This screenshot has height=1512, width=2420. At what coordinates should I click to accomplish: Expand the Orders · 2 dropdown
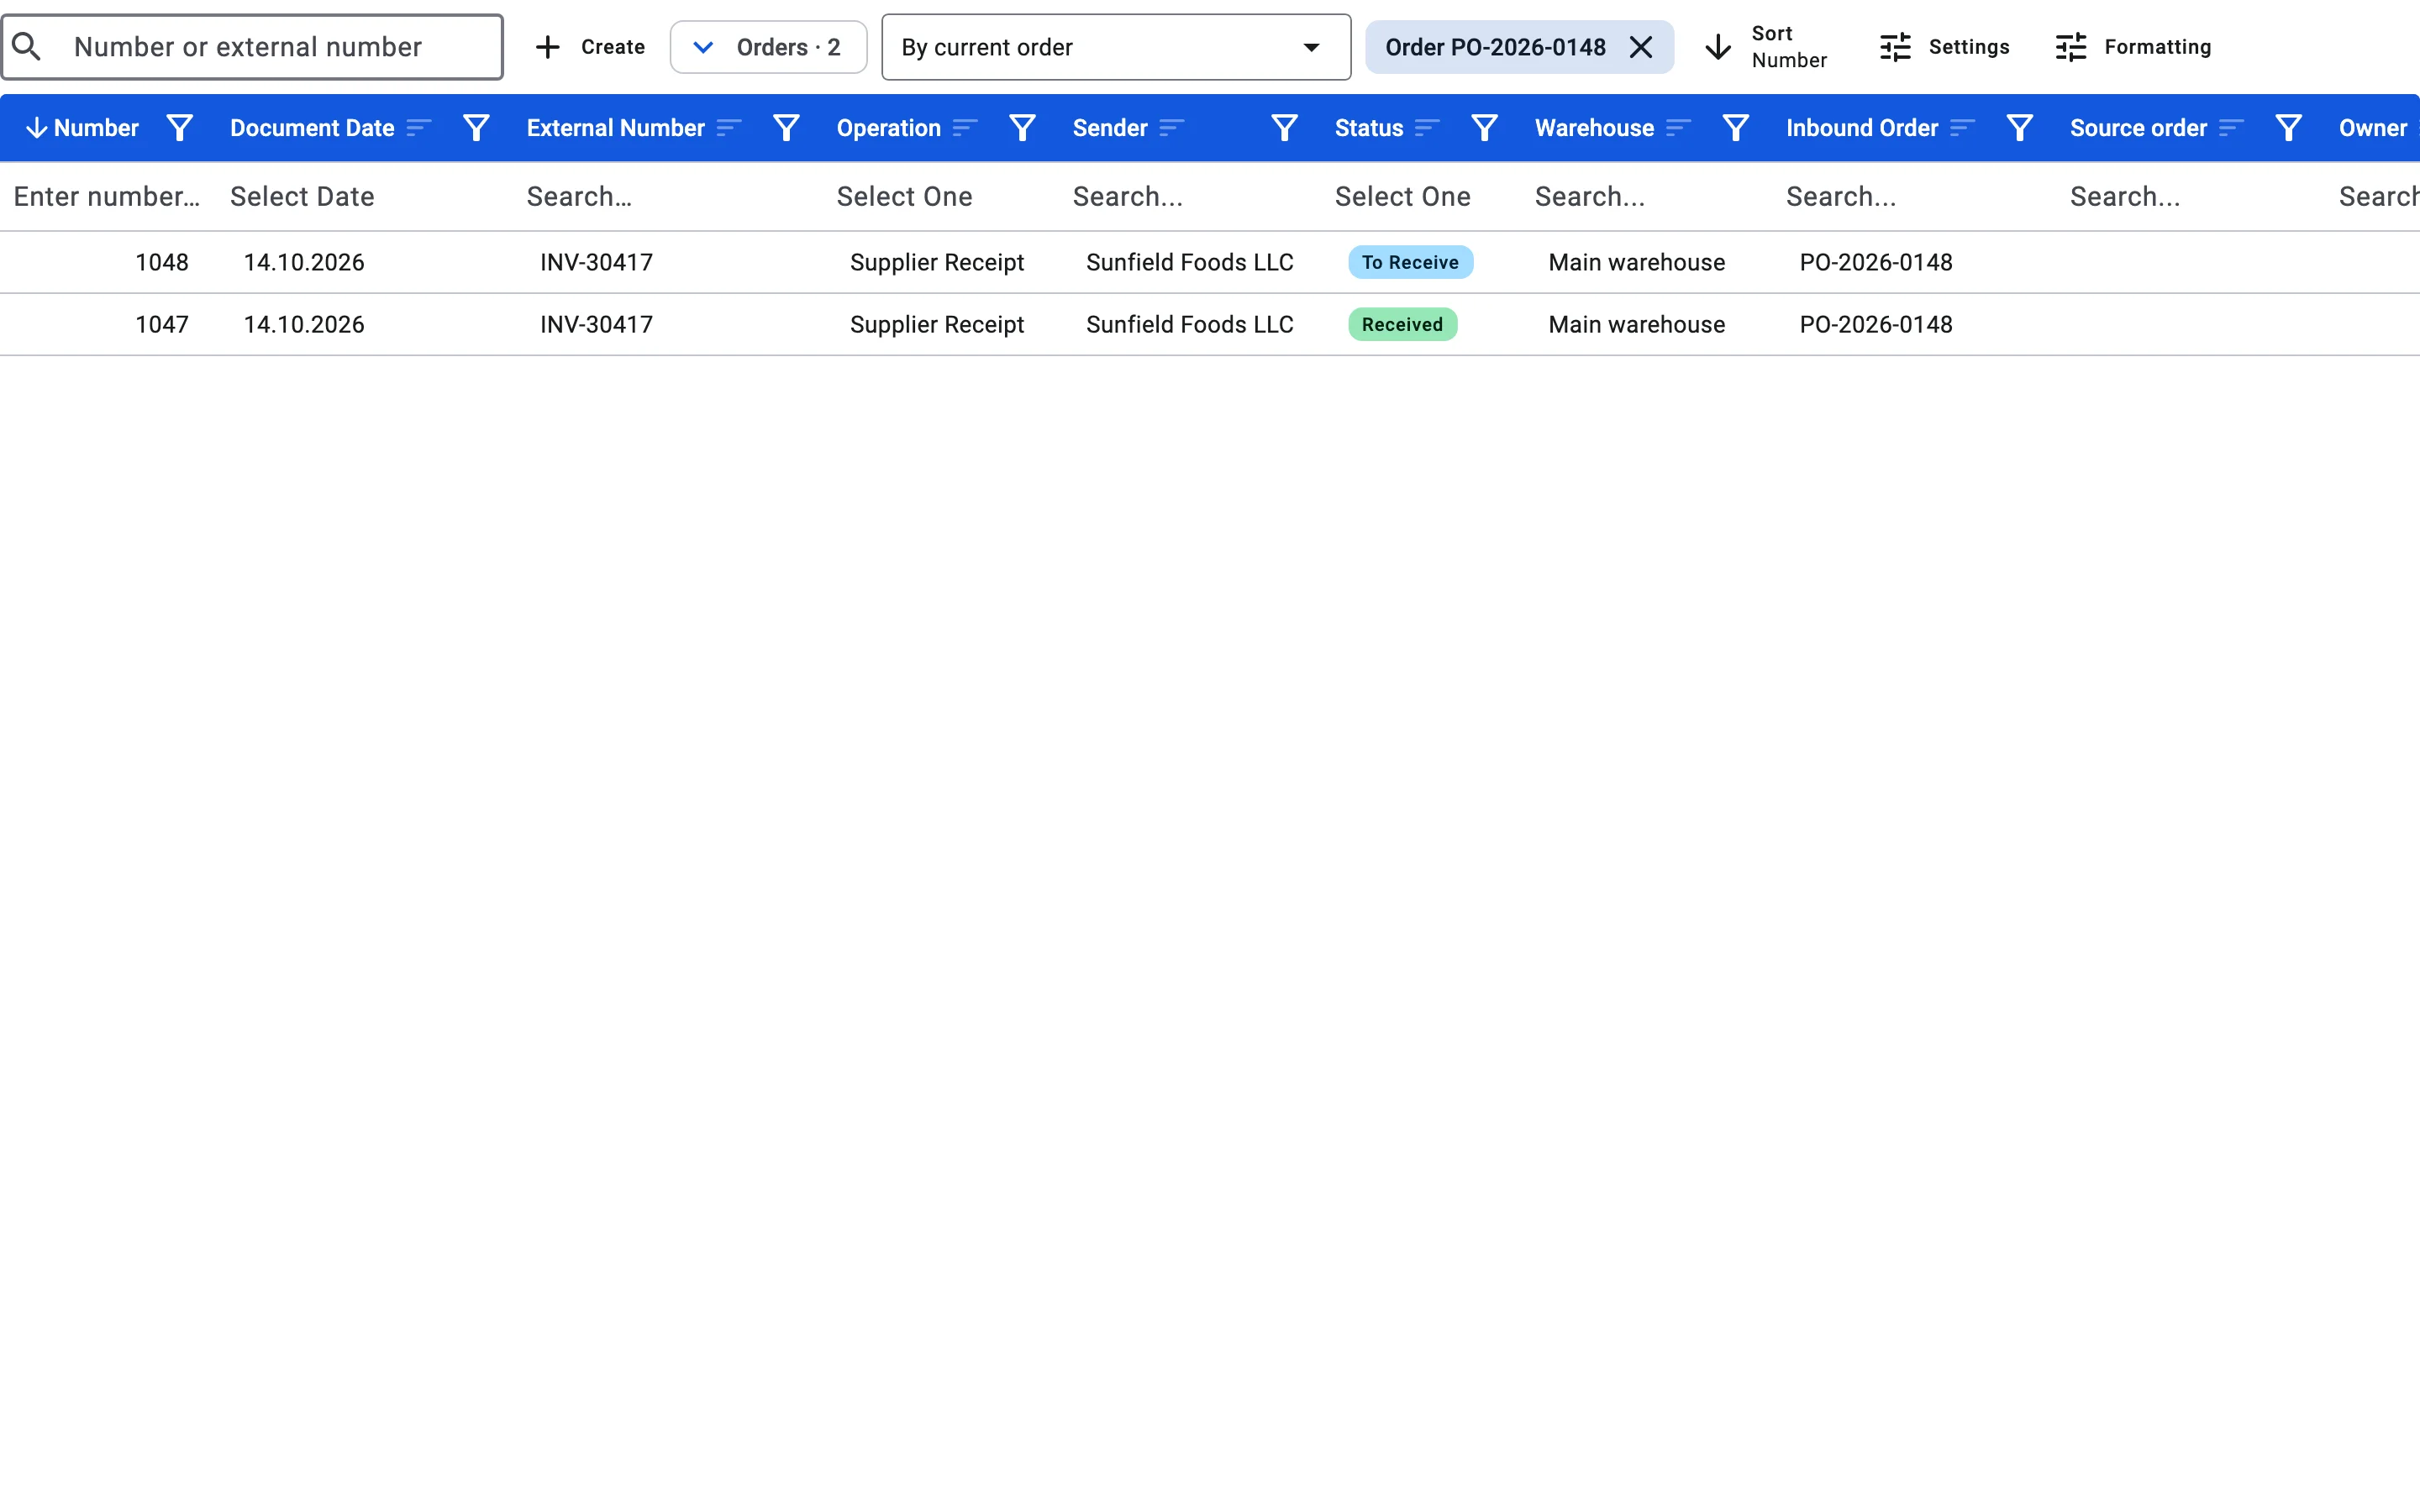768,47
